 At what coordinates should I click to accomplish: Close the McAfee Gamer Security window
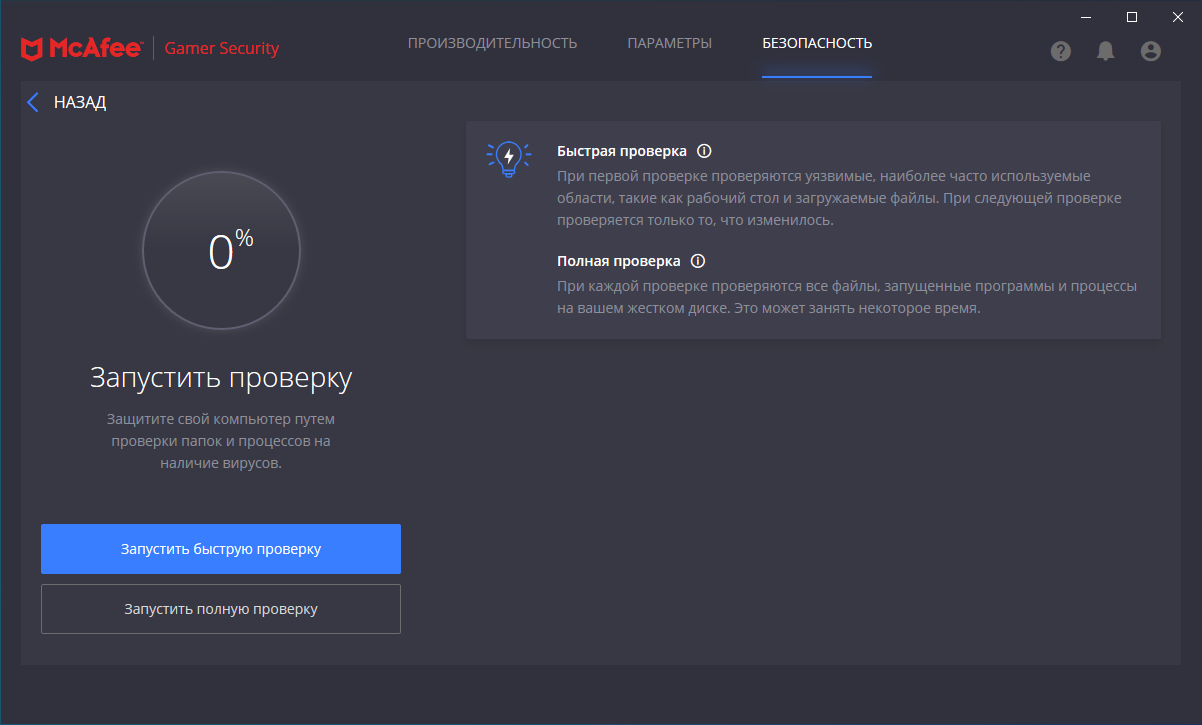1178,16
